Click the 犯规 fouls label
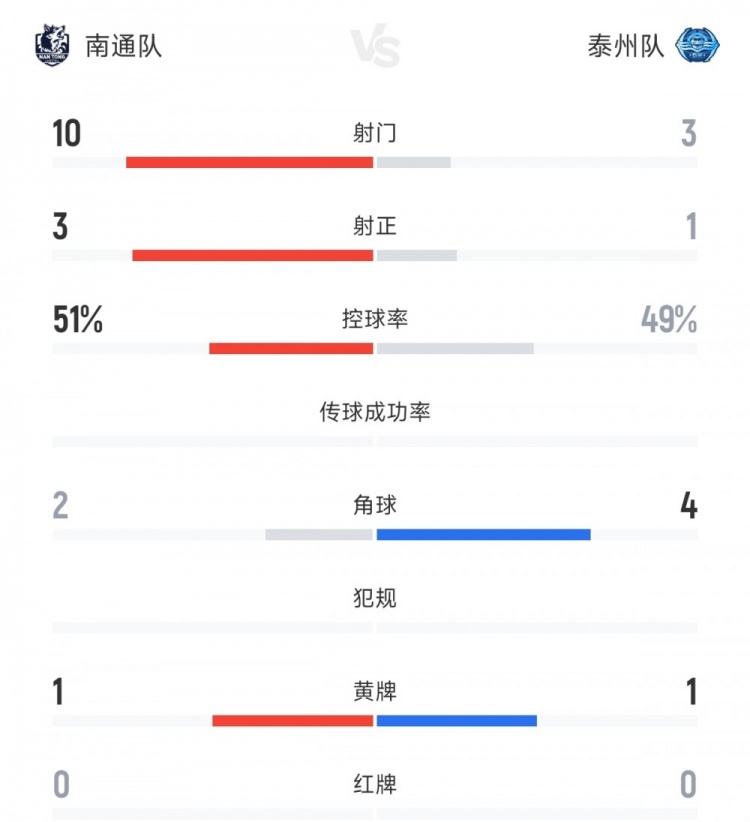750x822 pixels. tap(375, 598)
